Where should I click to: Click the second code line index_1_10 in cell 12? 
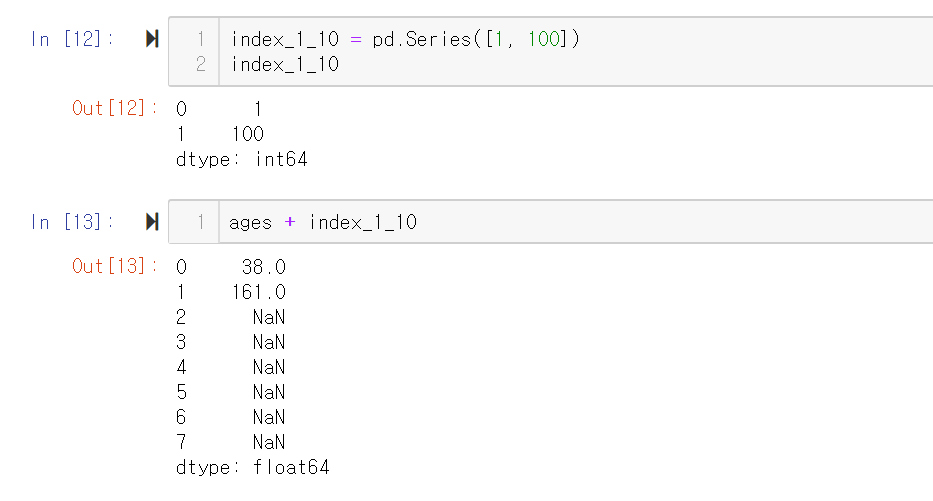(285, 64)
